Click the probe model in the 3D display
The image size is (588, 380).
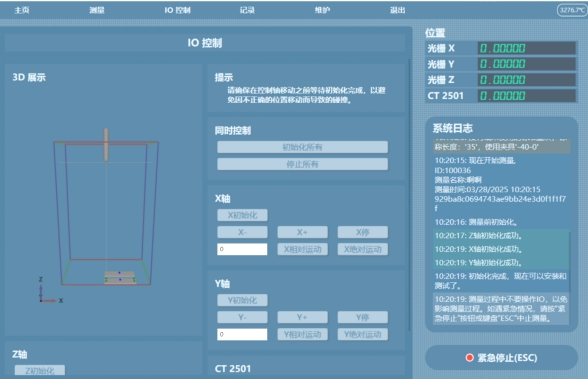tap(106, 145)
